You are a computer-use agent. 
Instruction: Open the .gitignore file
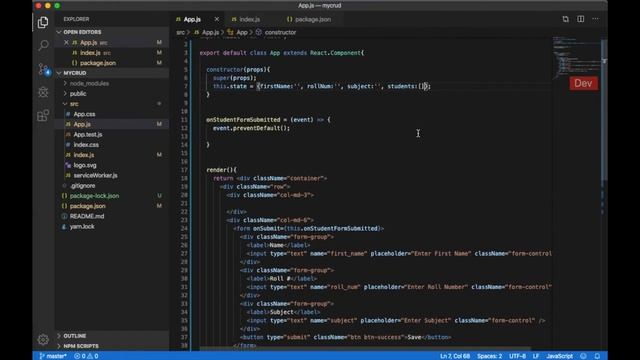point(82,185)
